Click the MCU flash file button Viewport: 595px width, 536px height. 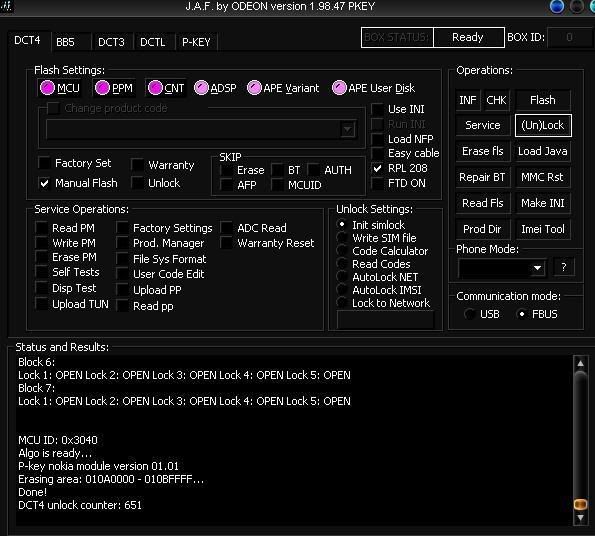(x=60, y=88)
